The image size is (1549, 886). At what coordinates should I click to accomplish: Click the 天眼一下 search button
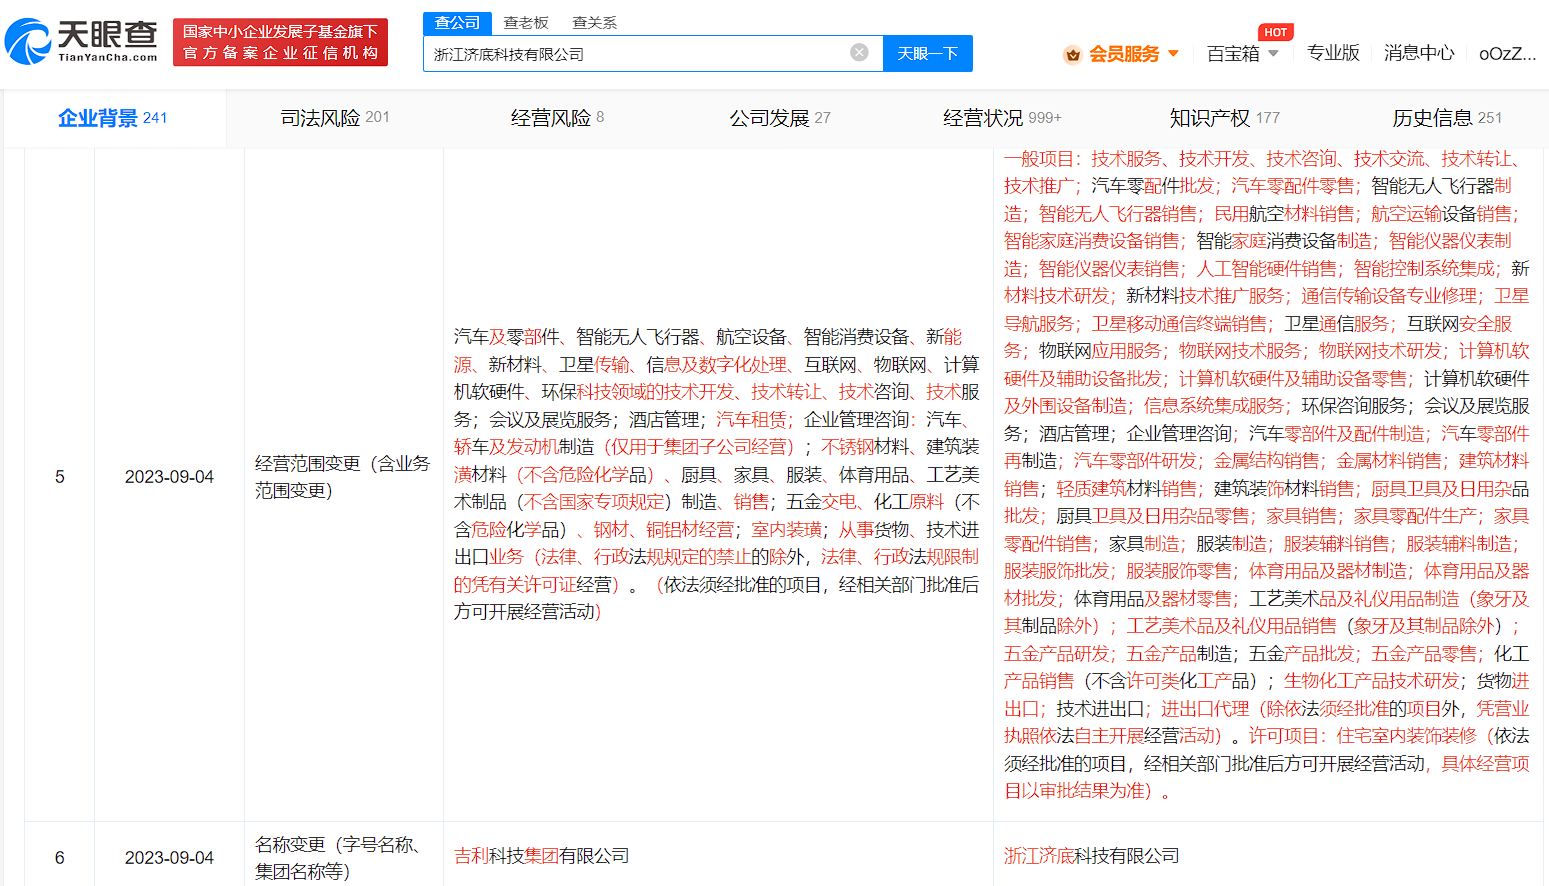click(928, 53)
